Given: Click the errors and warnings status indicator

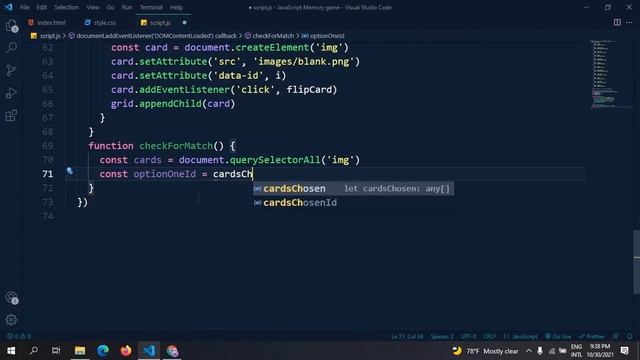Looking at the screenshot, I should 19,336.
